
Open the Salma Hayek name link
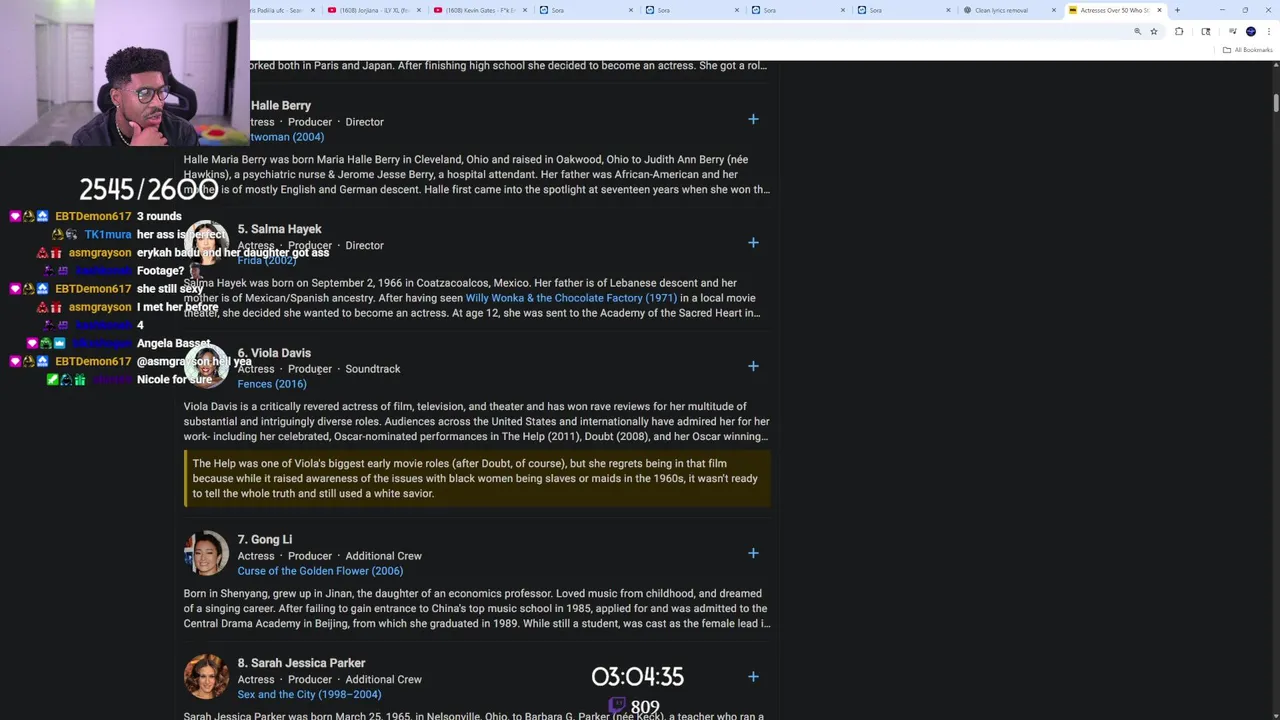click(x=279, y=229)
